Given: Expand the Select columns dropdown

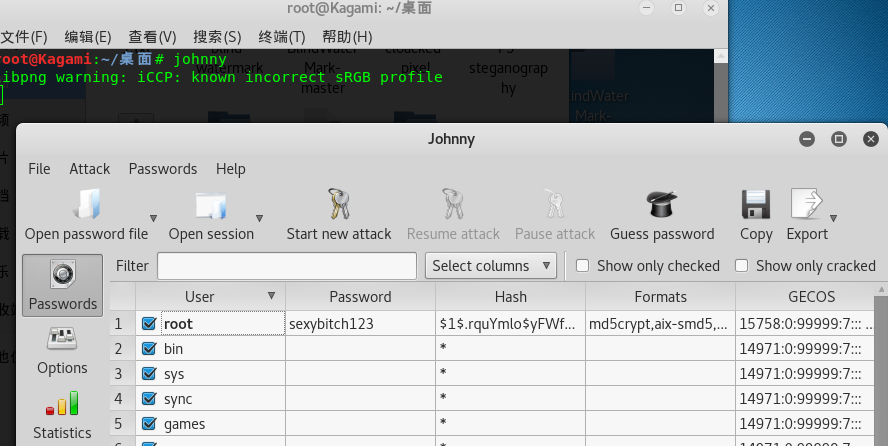Looking at the screenshot, I should [x=492, y=266].
